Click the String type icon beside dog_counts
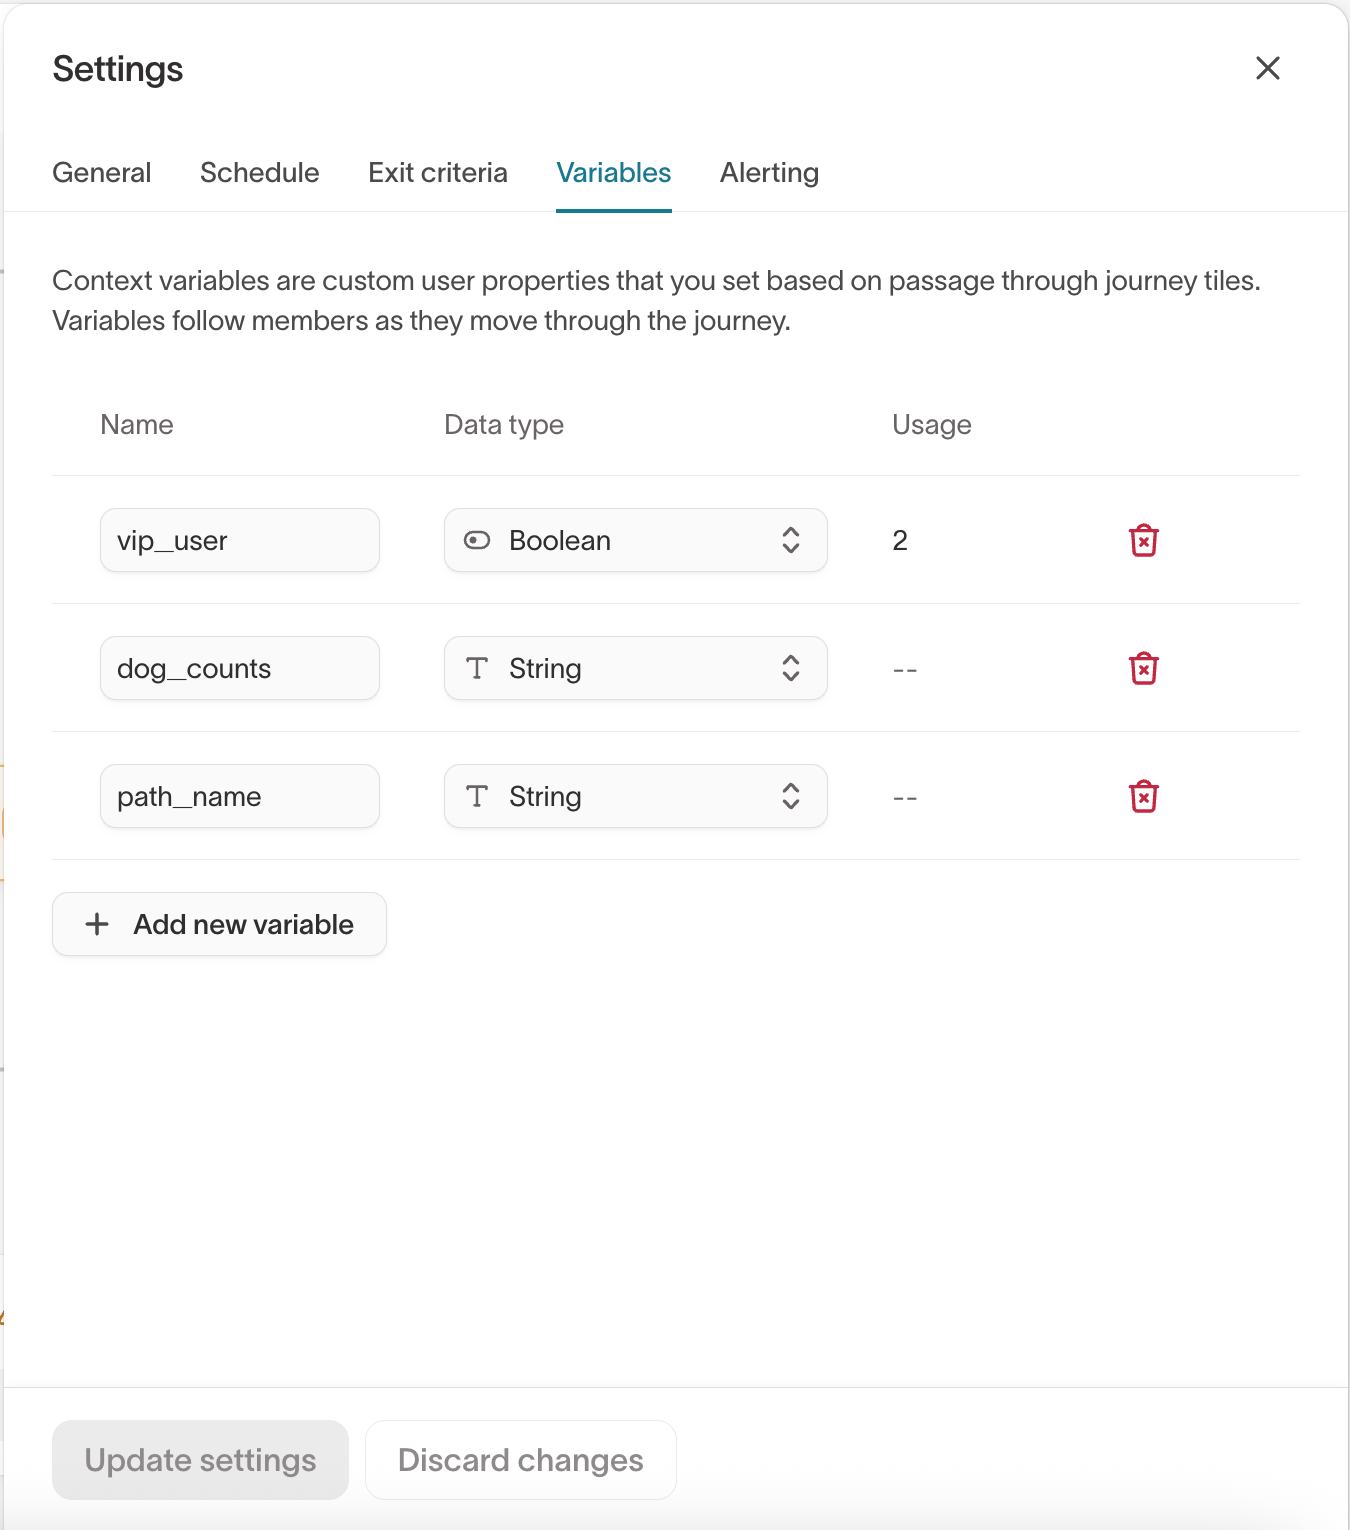Viewport: 1350px width, 1530px height. point(477,668)
